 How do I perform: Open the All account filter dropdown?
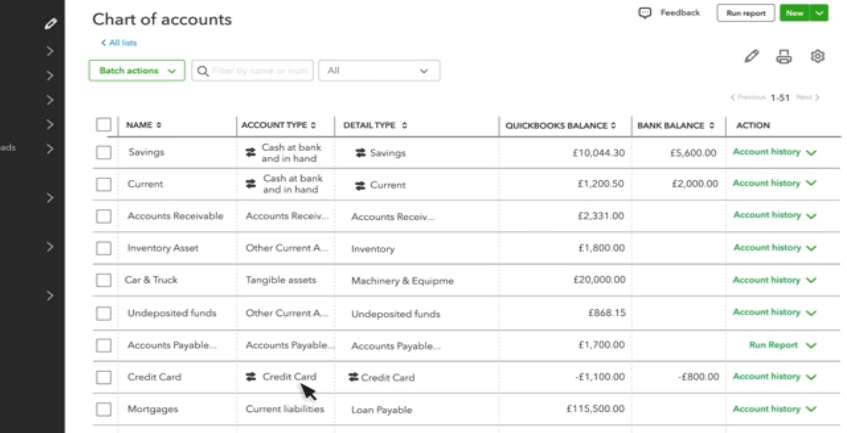click(379, 71)
